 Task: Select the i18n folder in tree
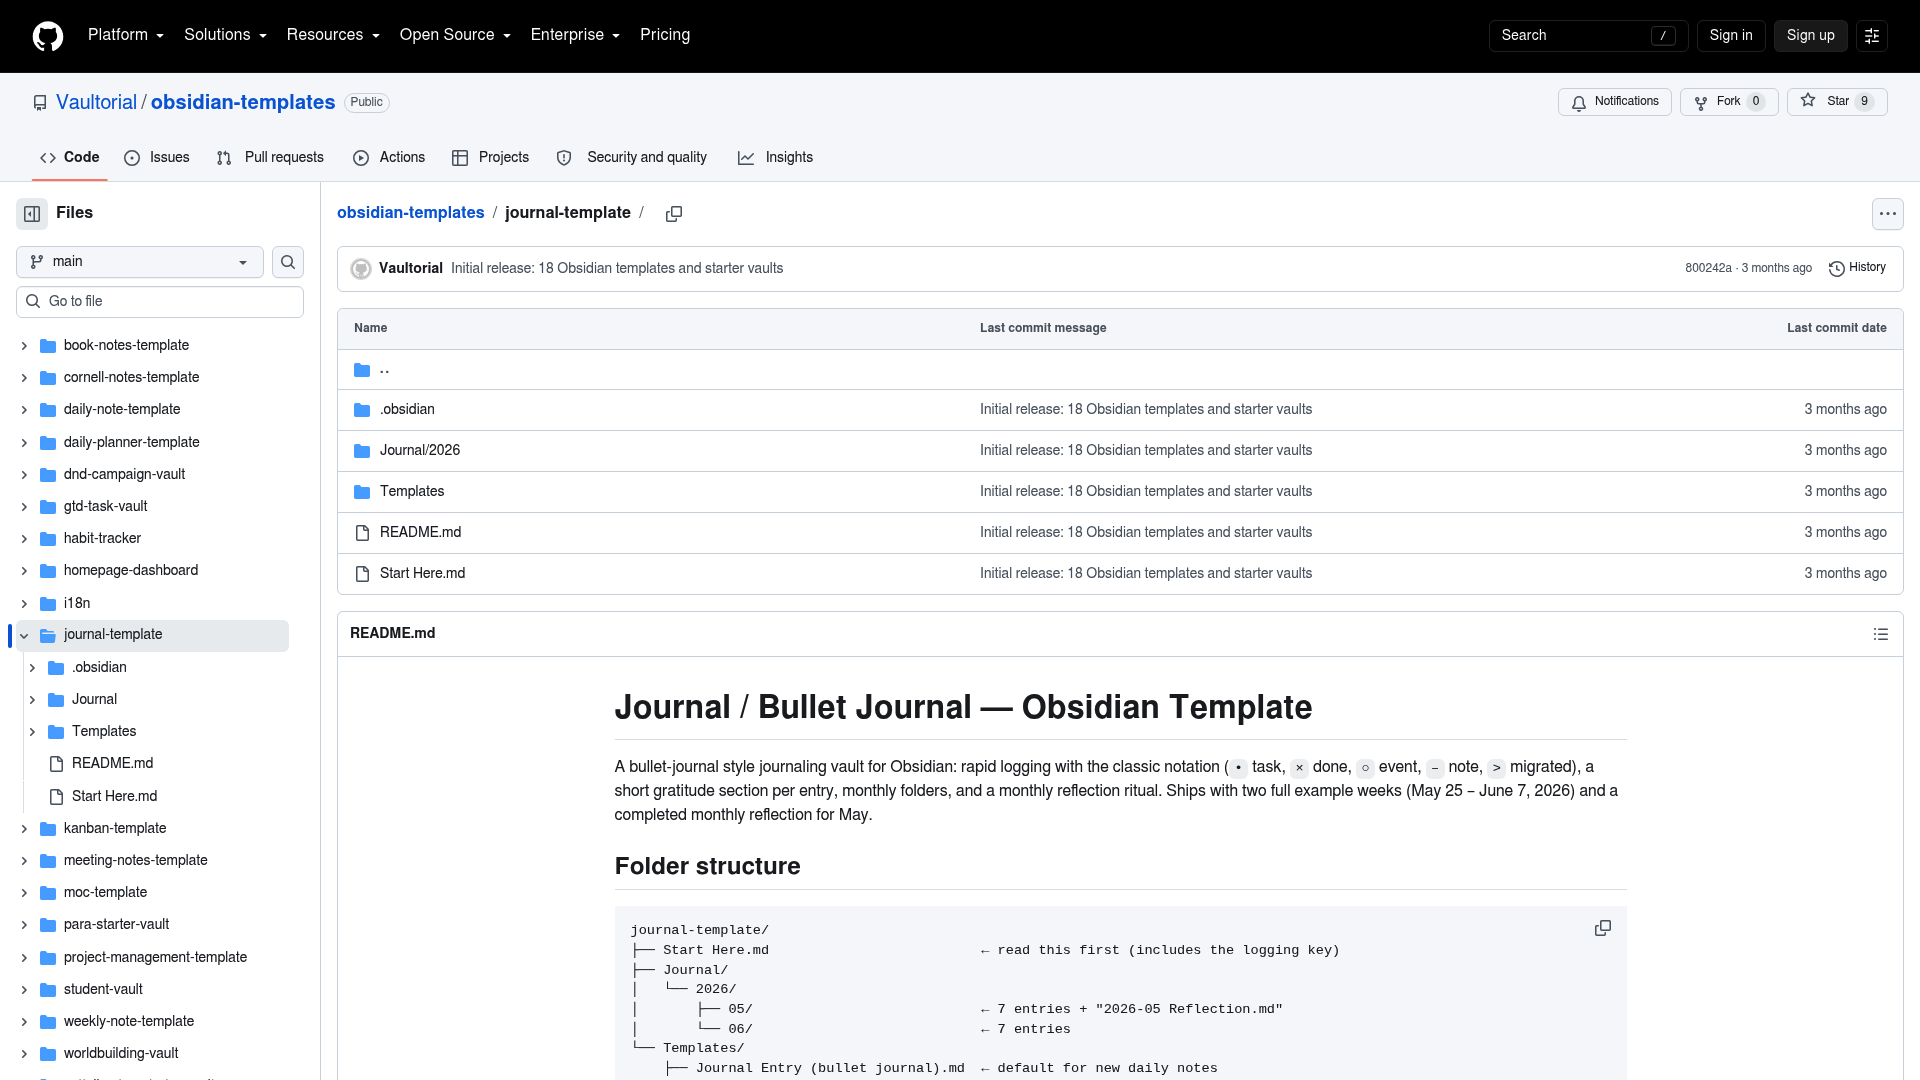click(77, 604)
